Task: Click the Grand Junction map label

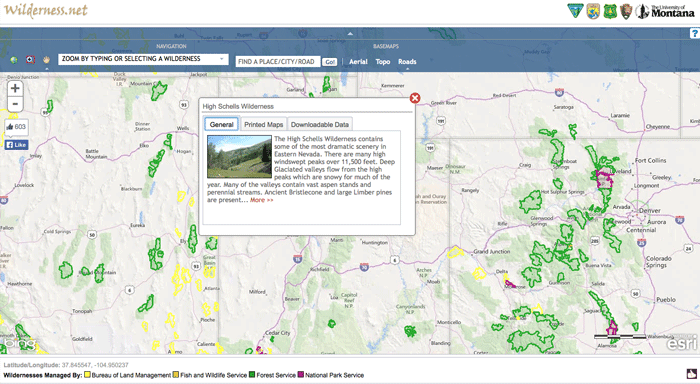Action: pos(492,251)
